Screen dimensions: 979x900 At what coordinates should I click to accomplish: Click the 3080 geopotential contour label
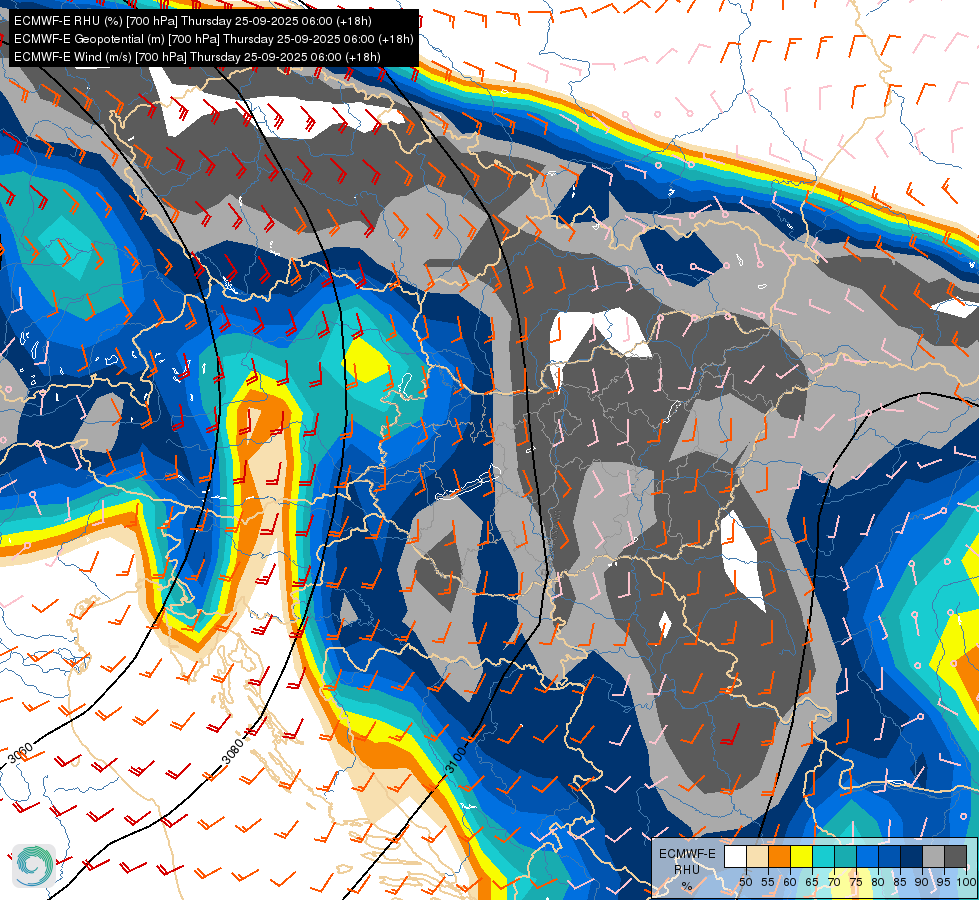point(234,751)
